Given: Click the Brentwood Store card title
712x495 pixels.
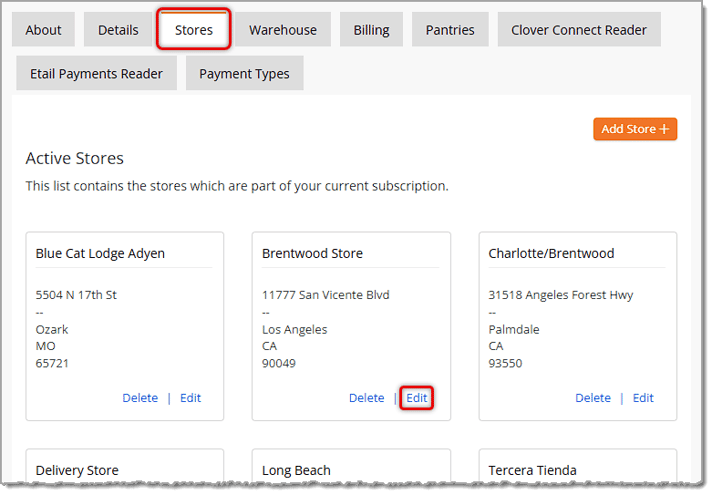Looking at the screenshot, I should [x=312, y=253].
